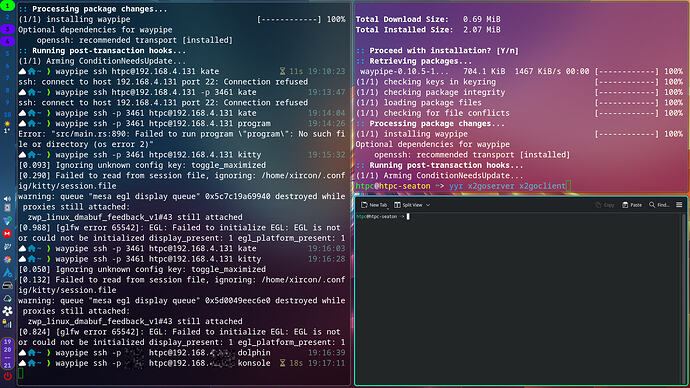Screen dimensions: 690x388
Task: Open the Konsole hamburger menu
Action: (679, 205)
